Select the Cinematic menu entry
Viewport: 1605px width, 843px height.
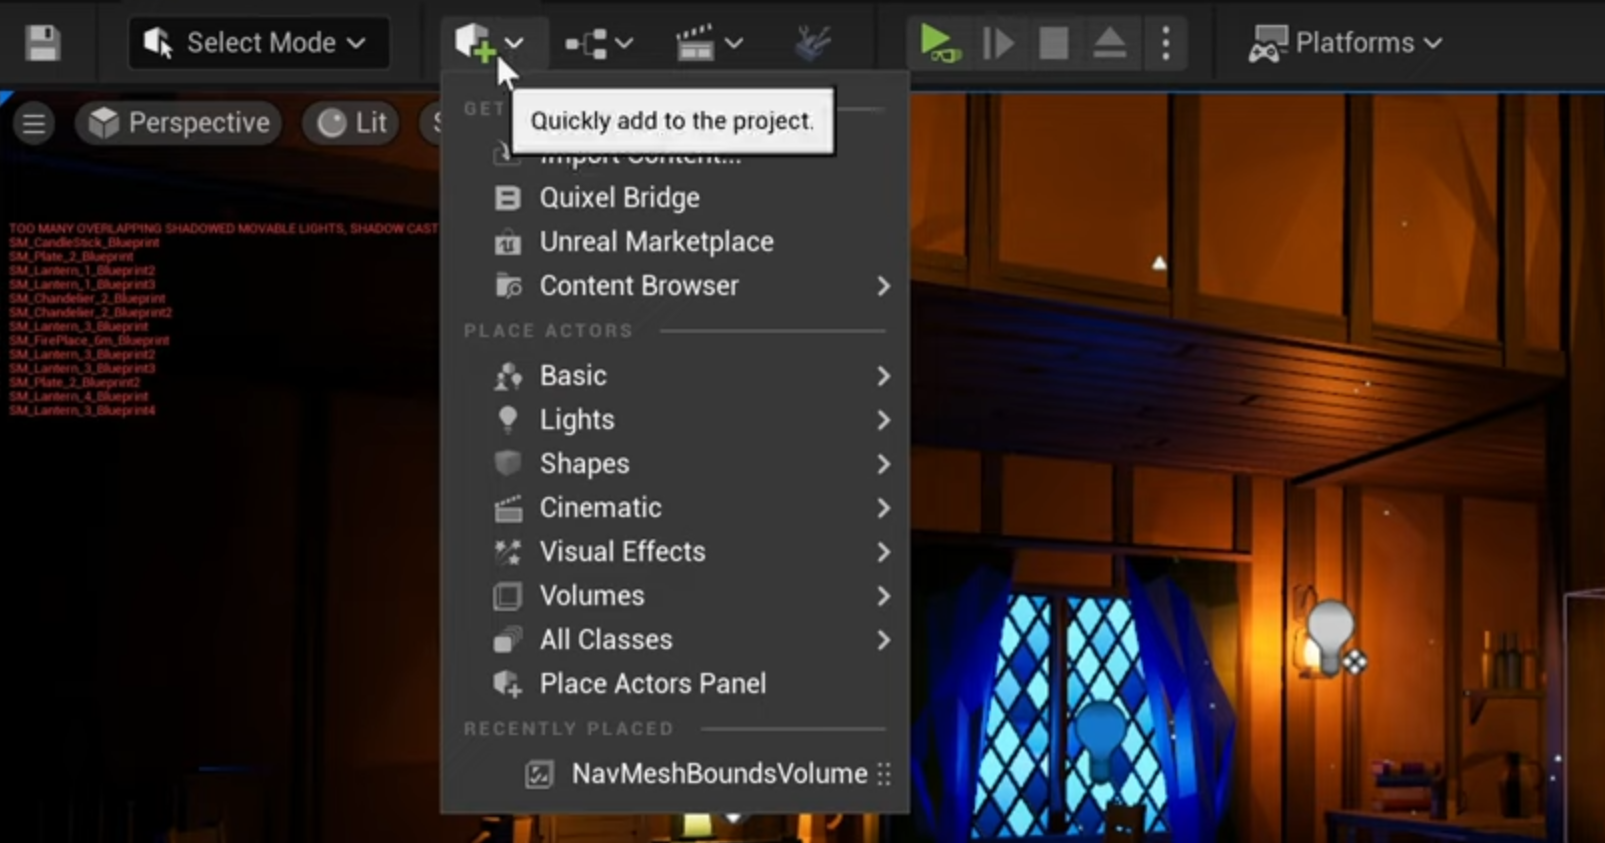pos(675,508)
